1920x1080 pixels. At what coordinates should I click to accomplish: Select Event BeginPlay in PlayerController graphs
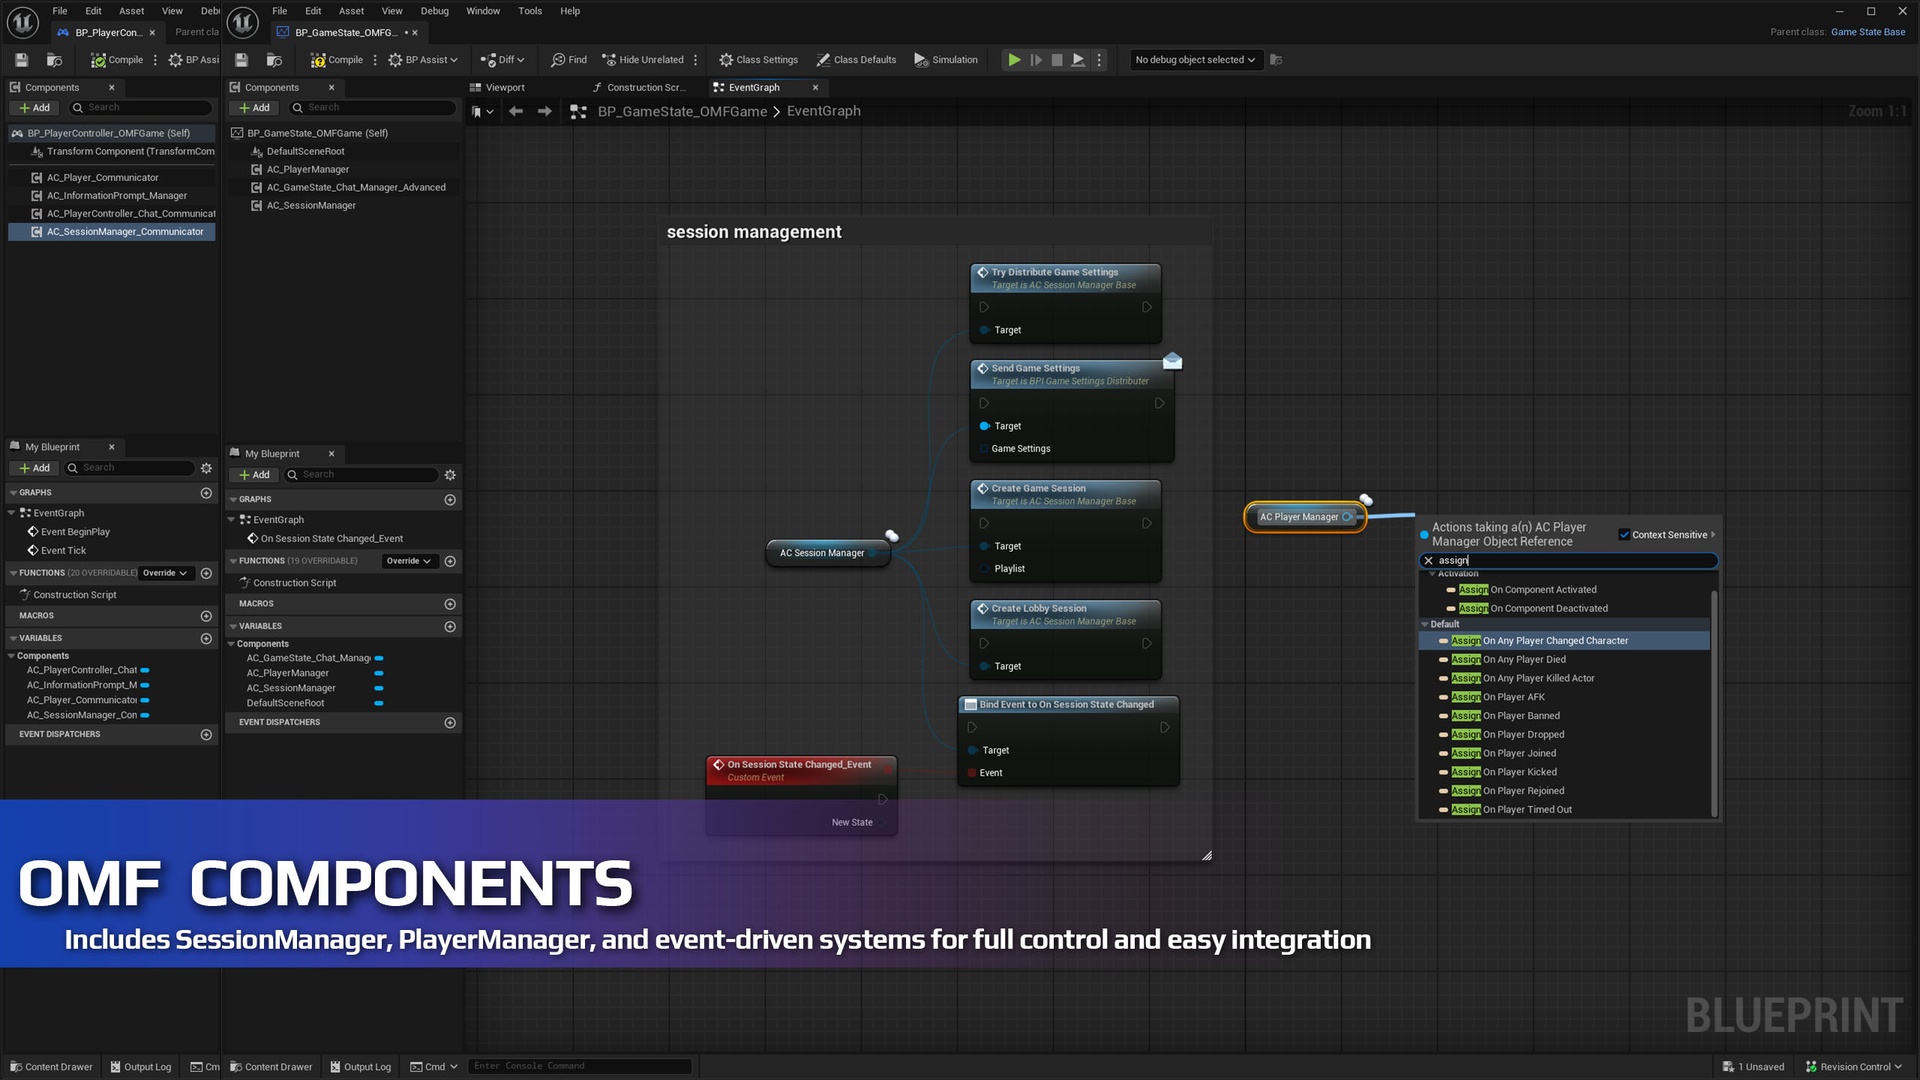pos(75,532)
